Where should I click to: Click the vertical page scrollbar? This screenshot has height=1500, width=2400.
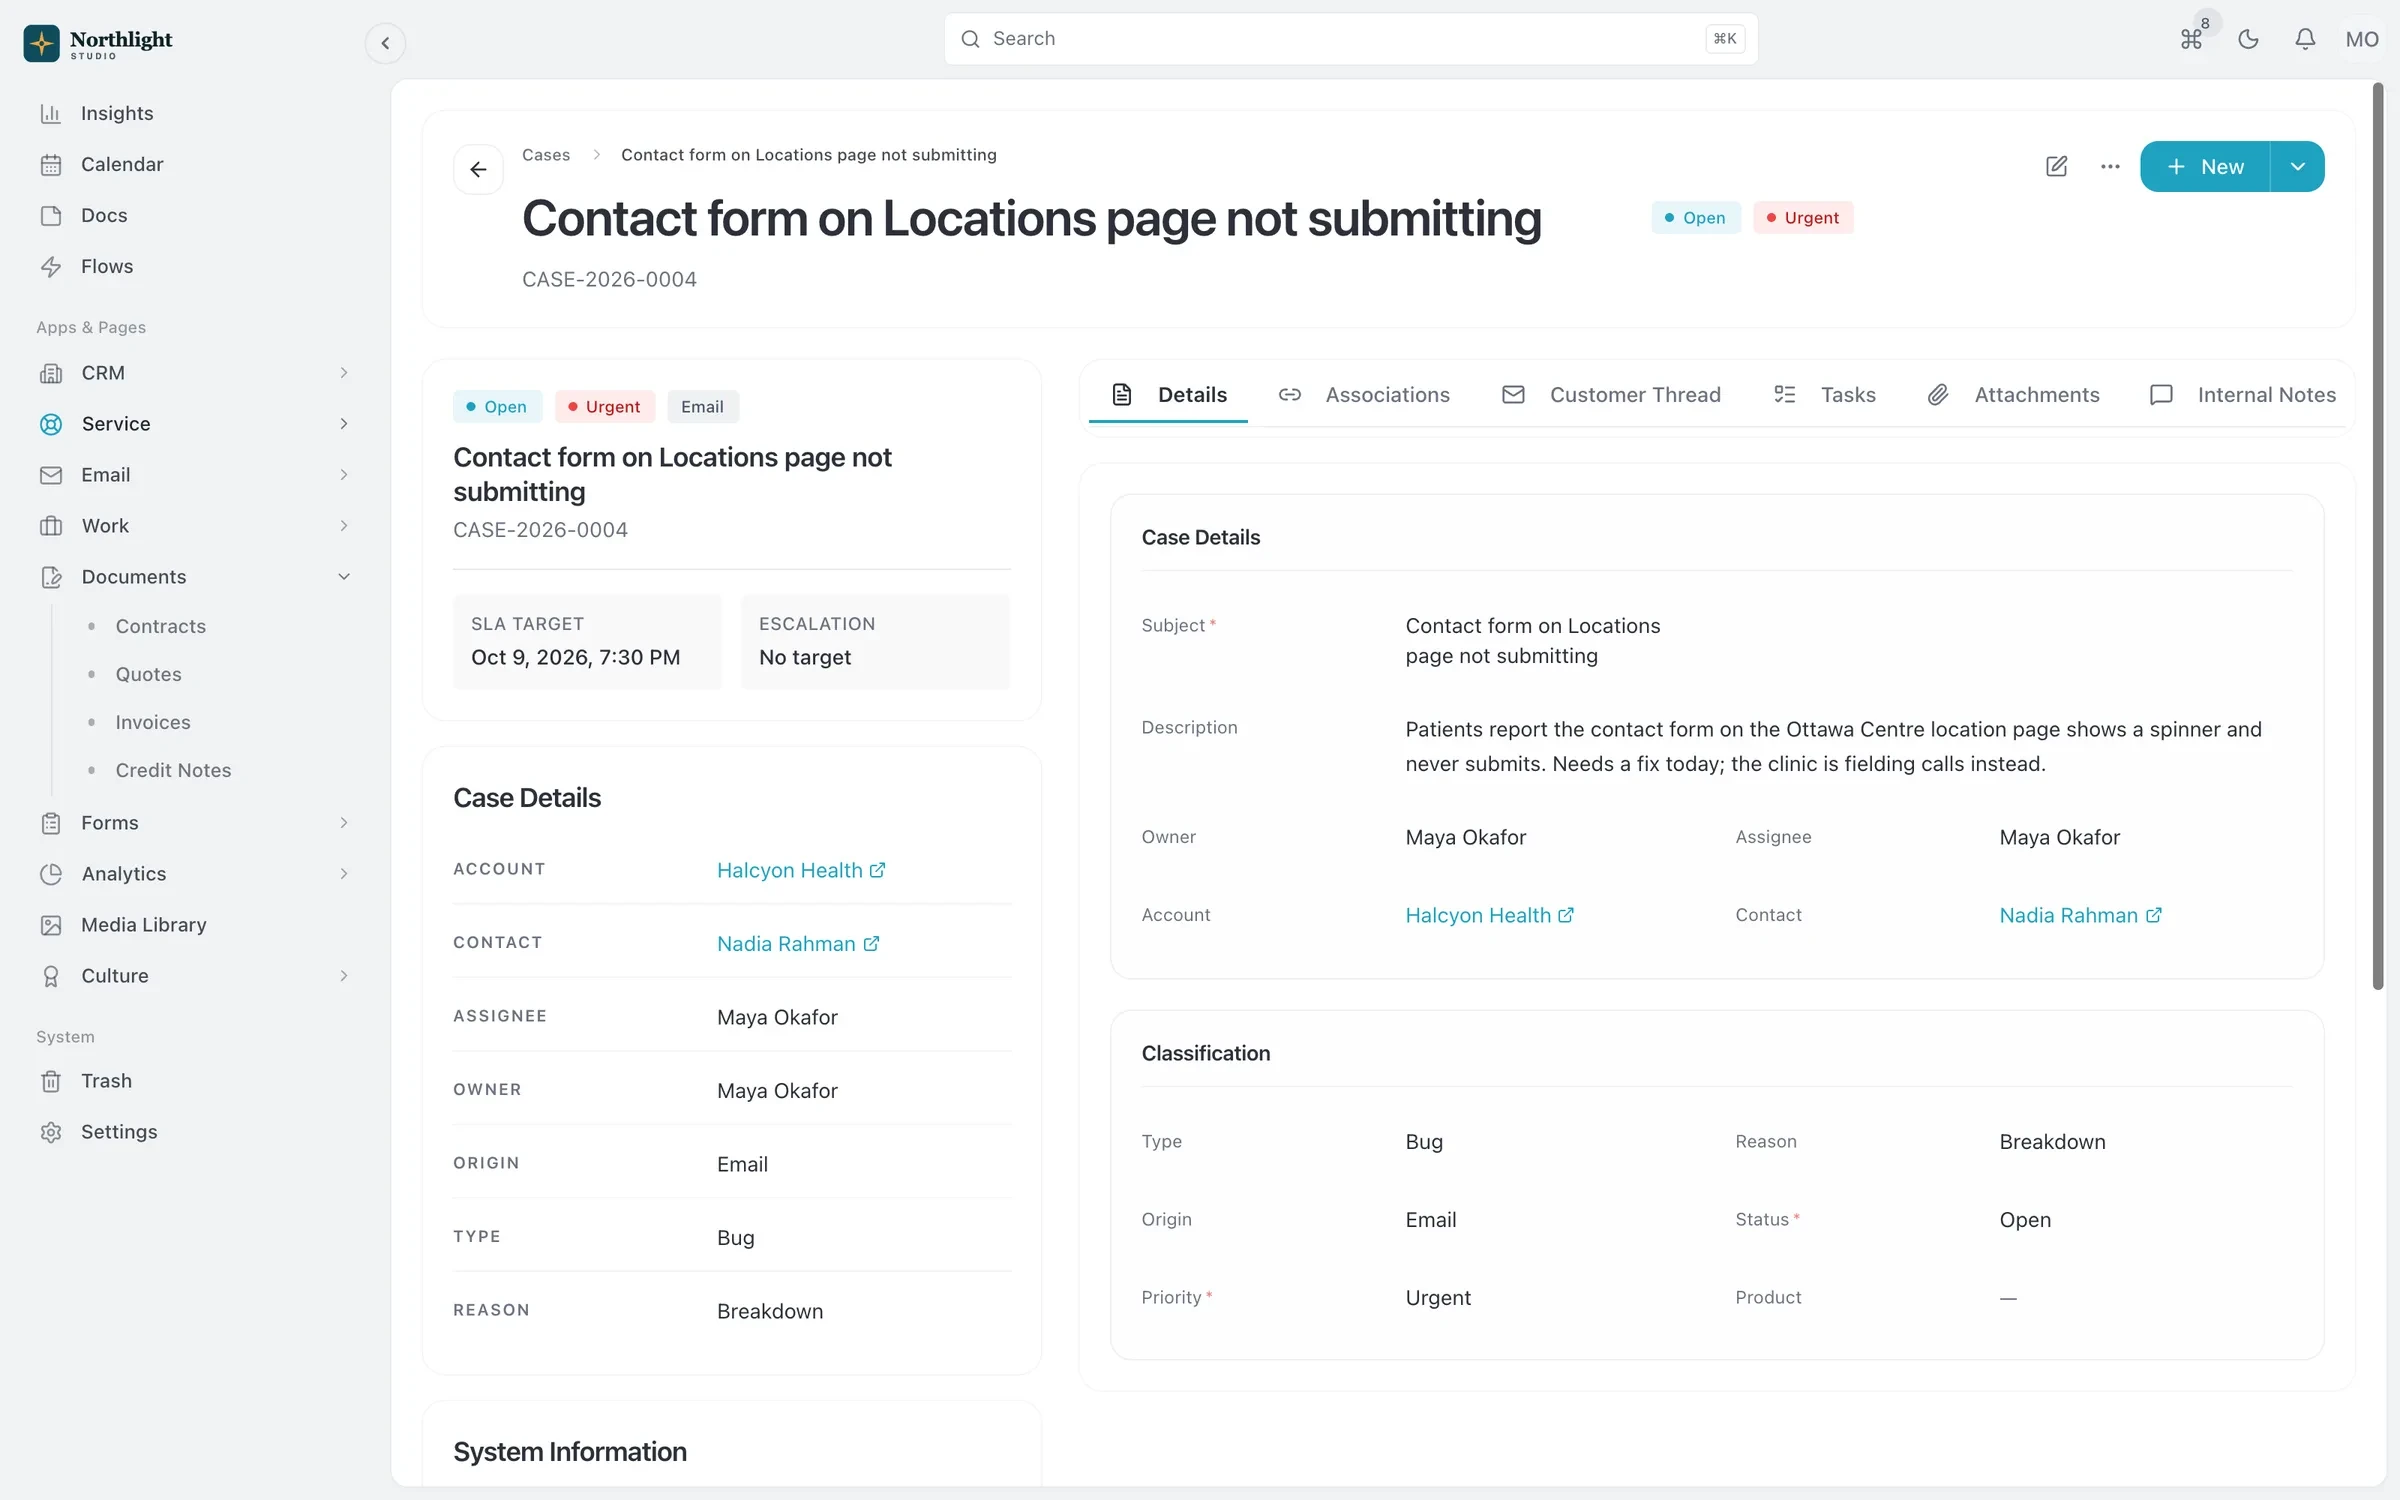(2378, 537)
